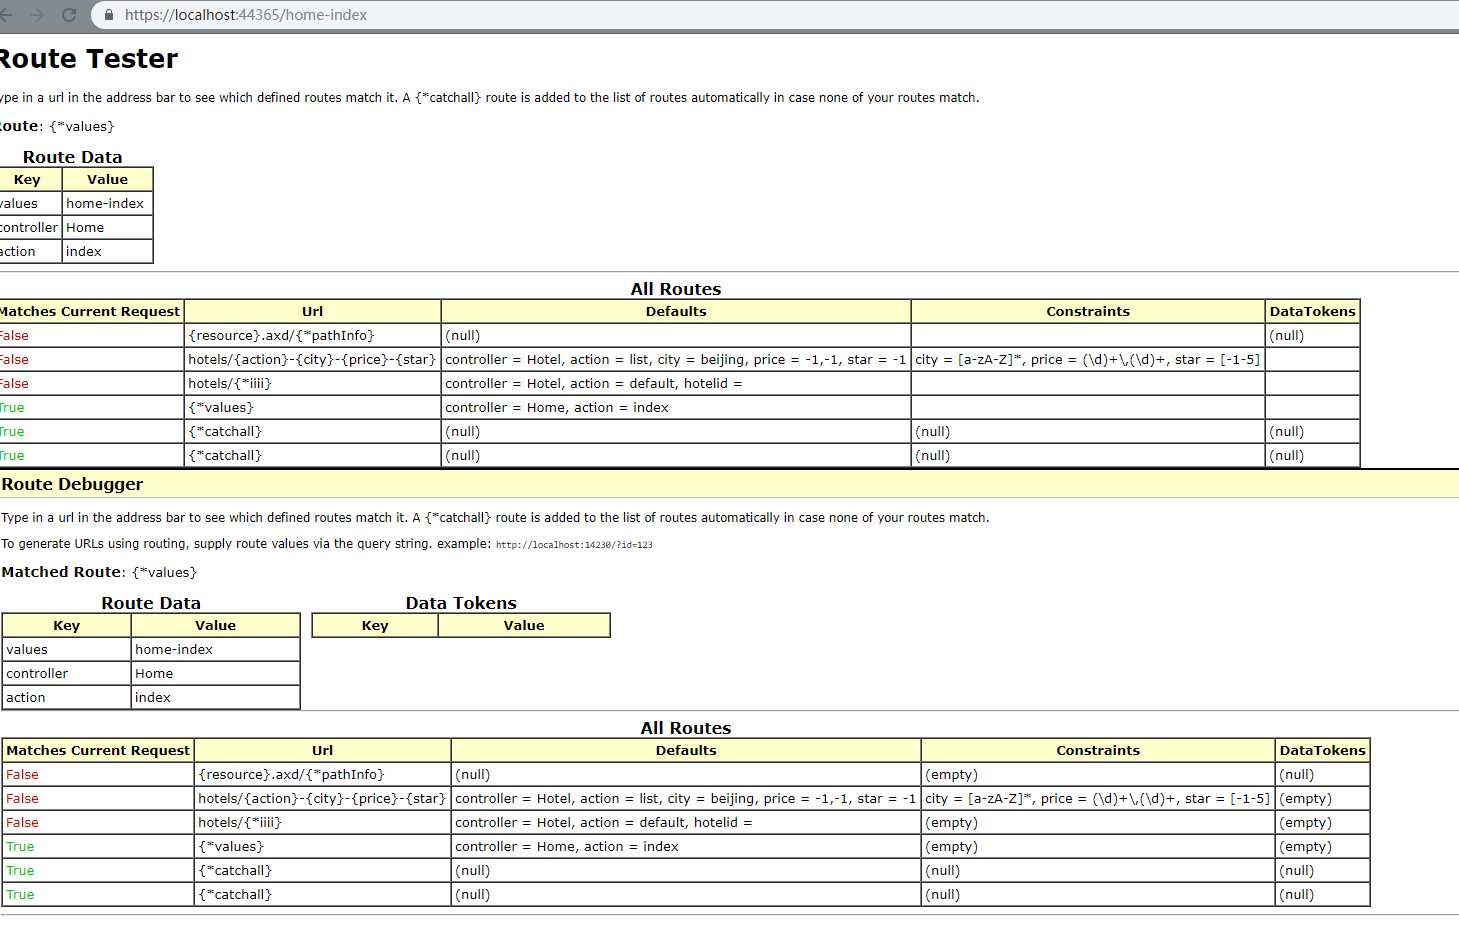1459x930 pixels.
Task: Click Route Debugger's "Route Data" table title
Action: pyautogui.click(x=151, y=603)
